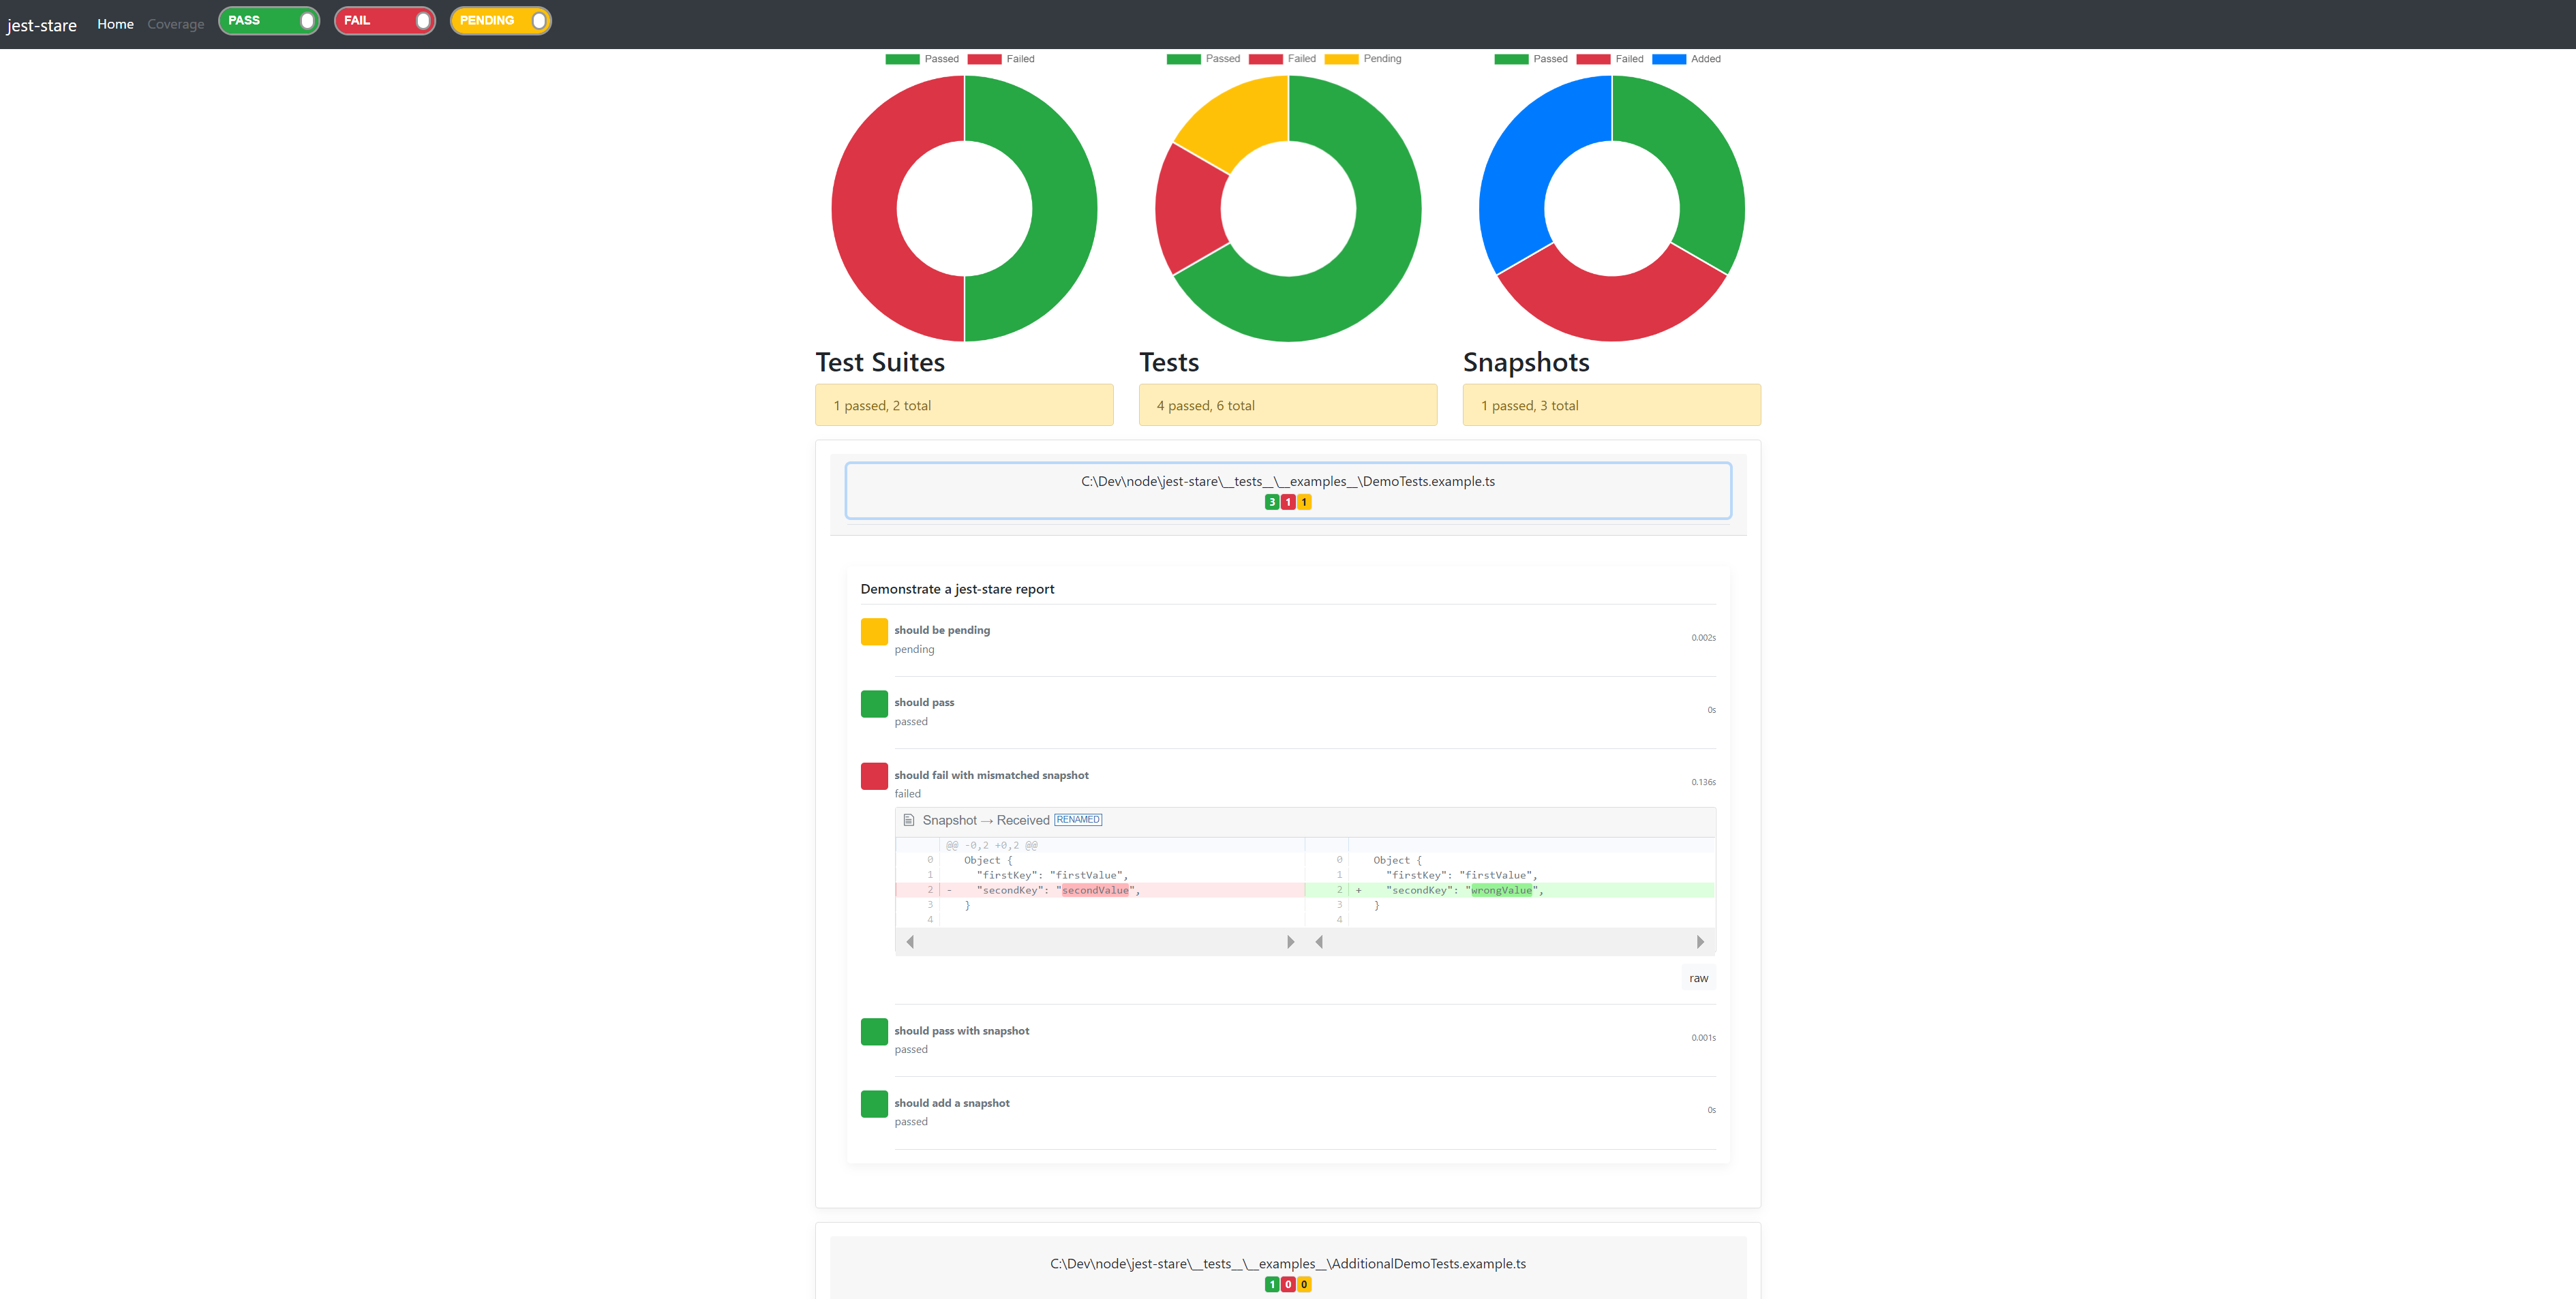Open the Home navigation item
2576x1299 pixels.
click(x=115, y=23)
